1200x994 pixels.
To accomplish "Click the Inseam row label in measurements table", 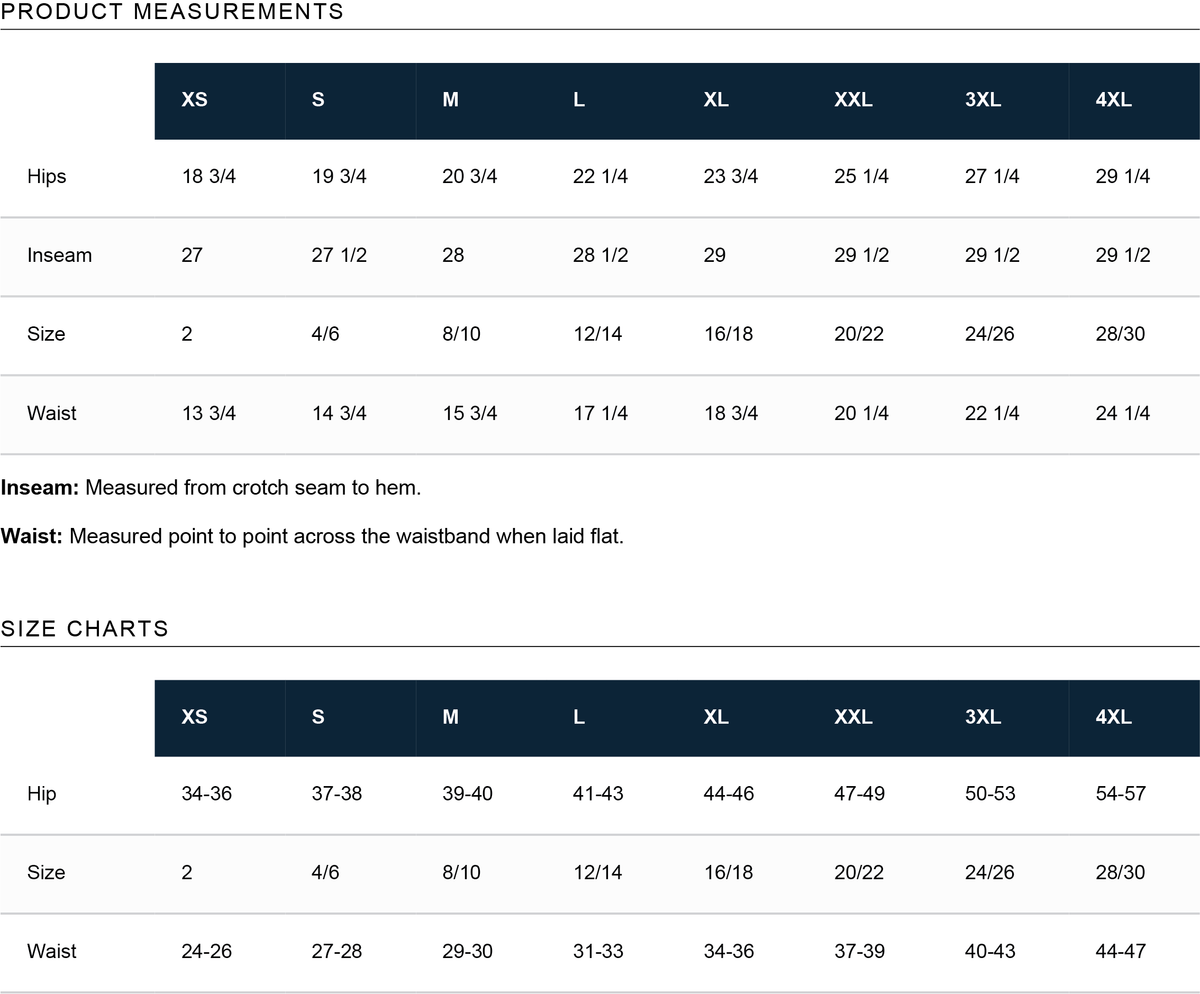I will pyautogui.click(x=59, y=255).
